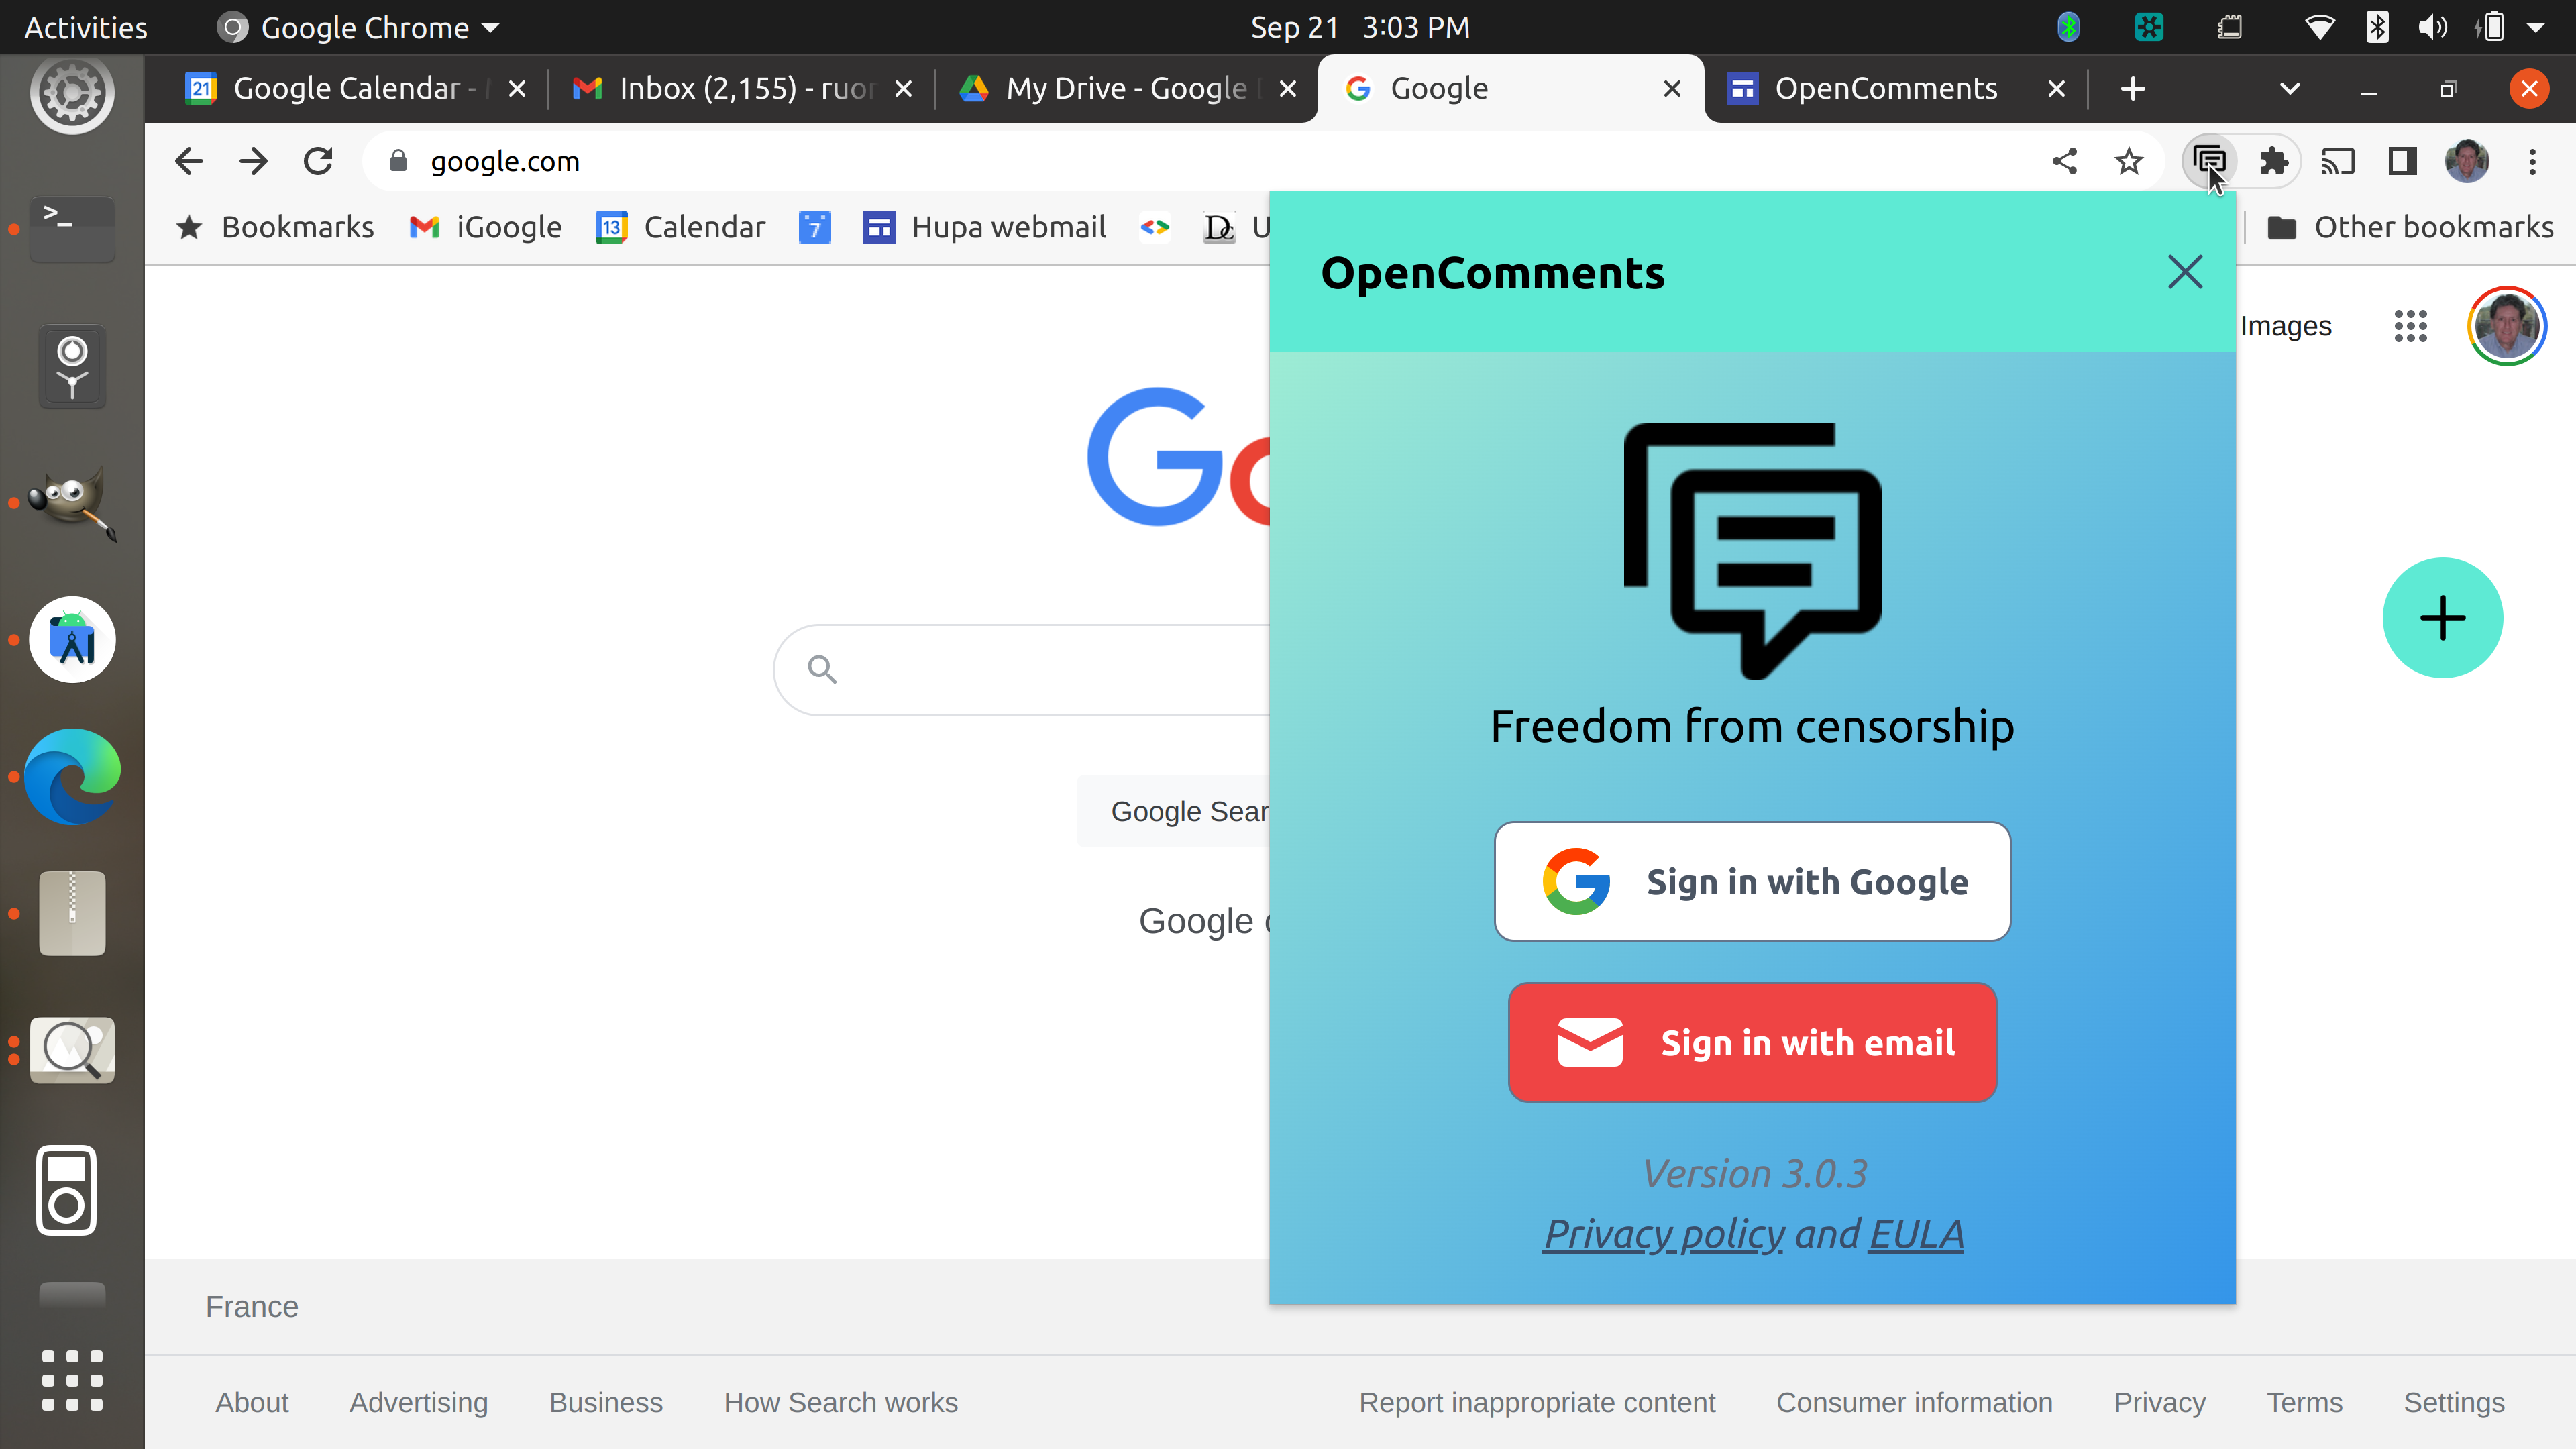The width and height of the screenshot is (2576, 1449).
Task: Expand the tab search dropdown chevron
Action: click(x=2289, y=88)
